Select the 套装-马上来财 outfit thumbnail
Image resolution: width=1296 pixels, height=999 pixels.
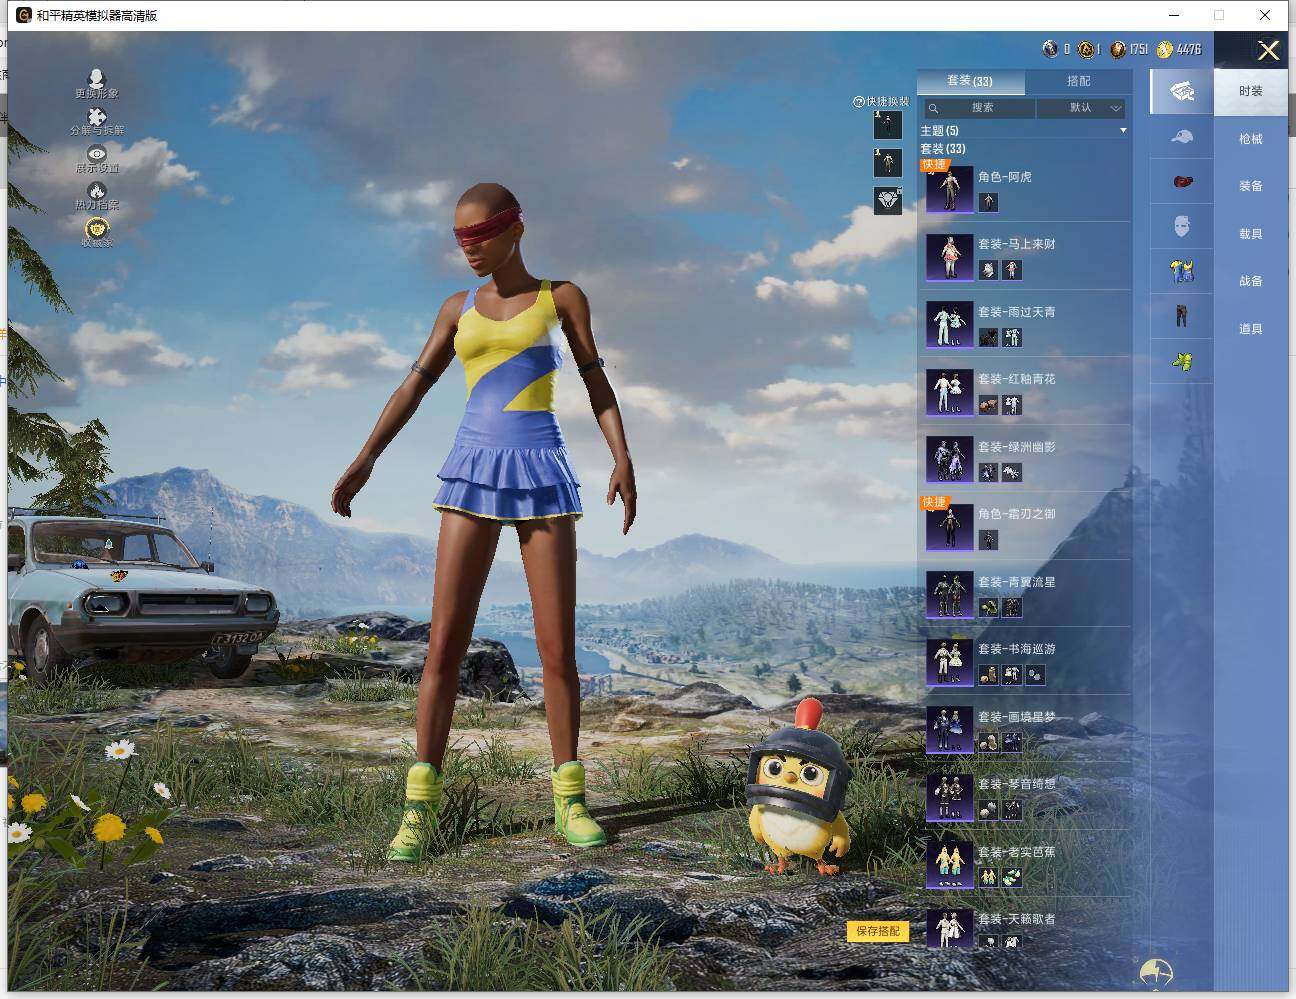click(x=949, y=257)
